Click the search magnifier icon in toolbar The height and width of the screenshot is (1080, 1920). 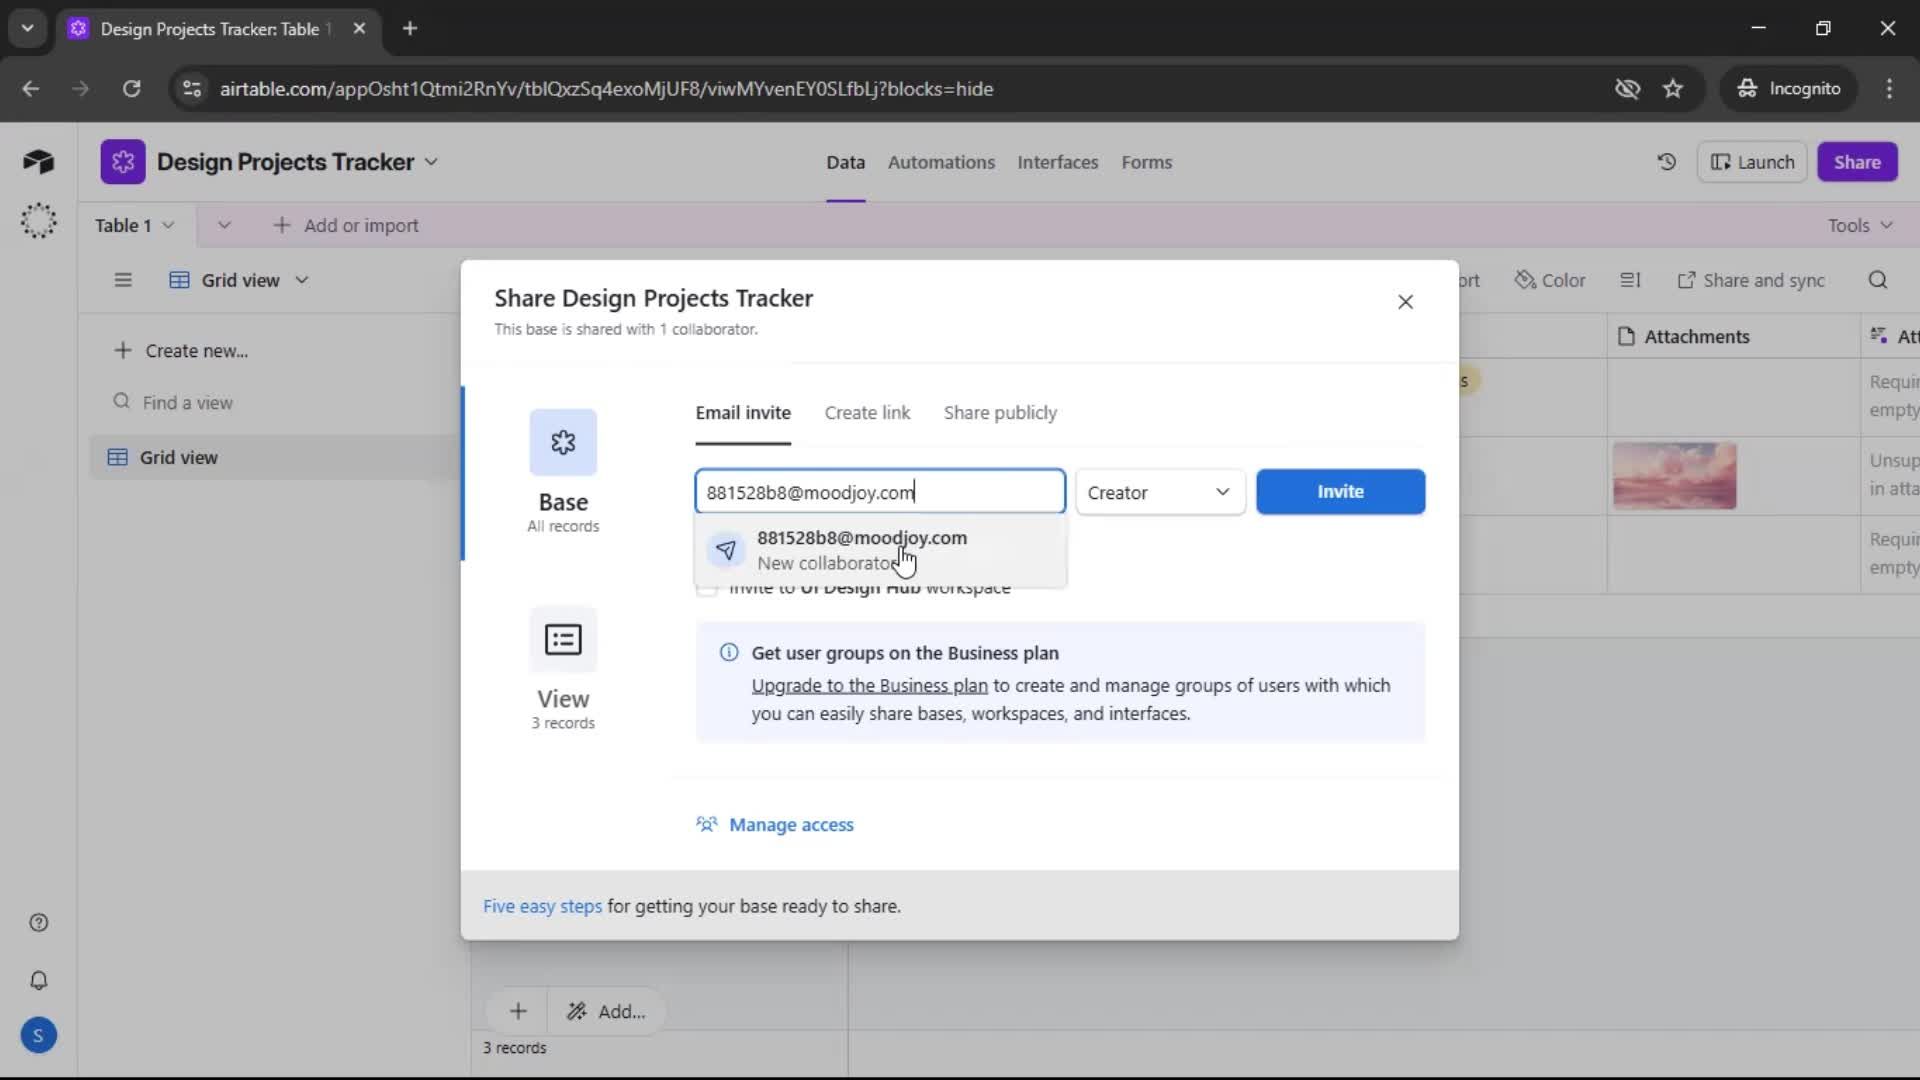pos(1877,280)
